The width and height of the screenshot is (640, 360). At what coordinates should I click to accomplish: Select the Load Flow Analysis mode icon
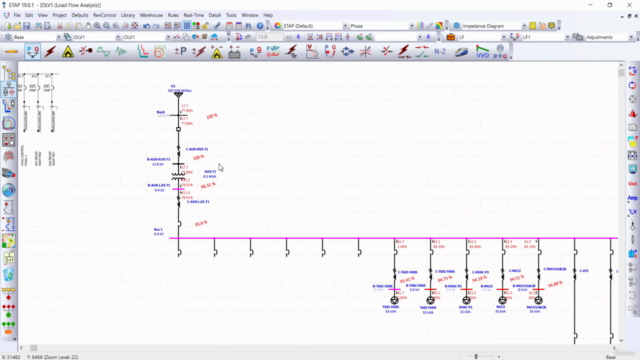(32, 52)
